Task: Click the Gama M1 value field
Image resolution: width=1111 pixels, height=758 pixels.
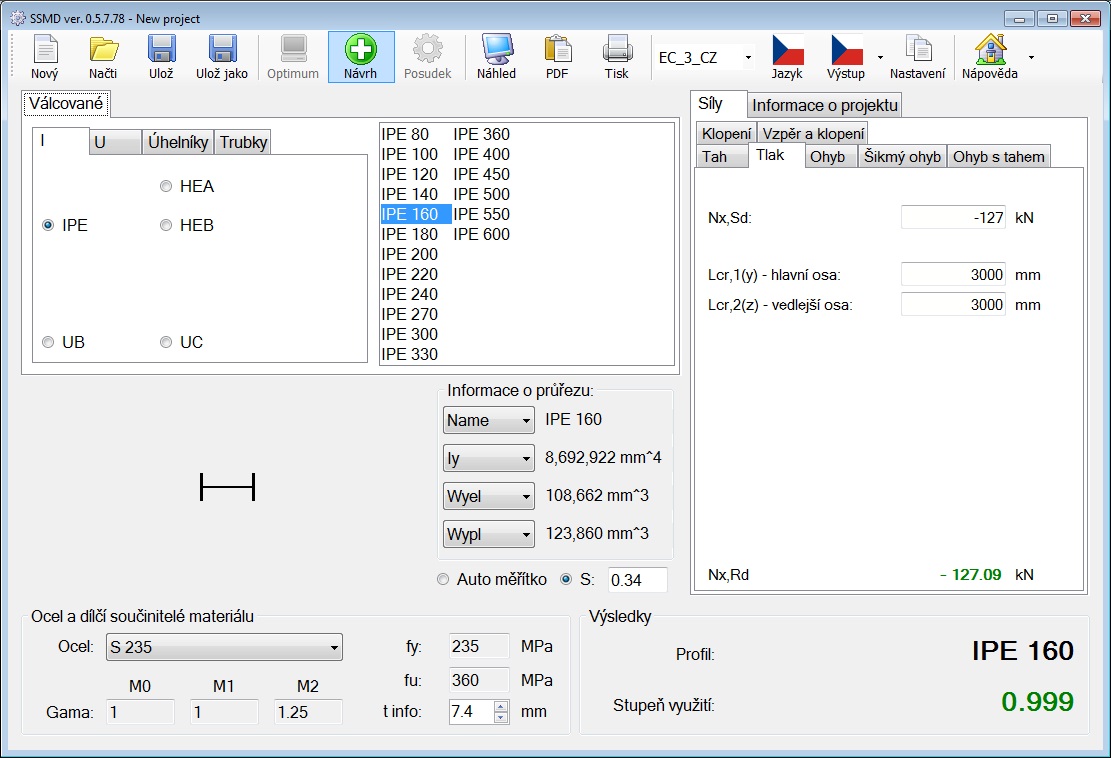Action: [224, 712]
